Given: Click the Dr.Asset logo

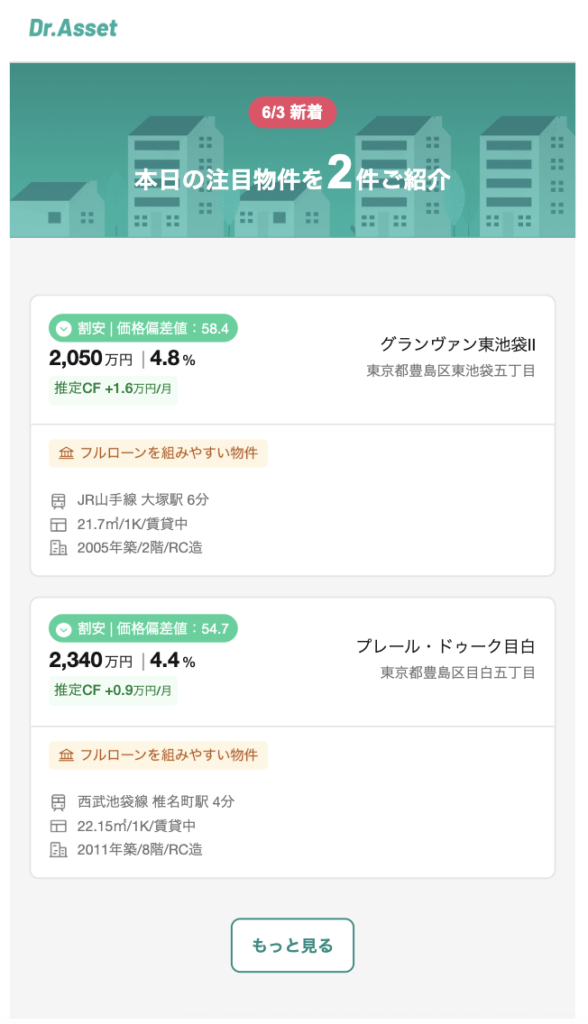Looking at the screenshot, I should click(73, 27).
